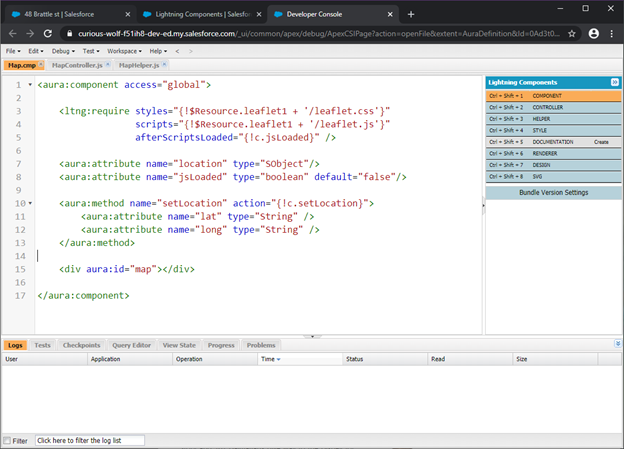Switch to Lightning Components browser tab
The width and height of the screenshot is (624, 449).
(203, 14)
